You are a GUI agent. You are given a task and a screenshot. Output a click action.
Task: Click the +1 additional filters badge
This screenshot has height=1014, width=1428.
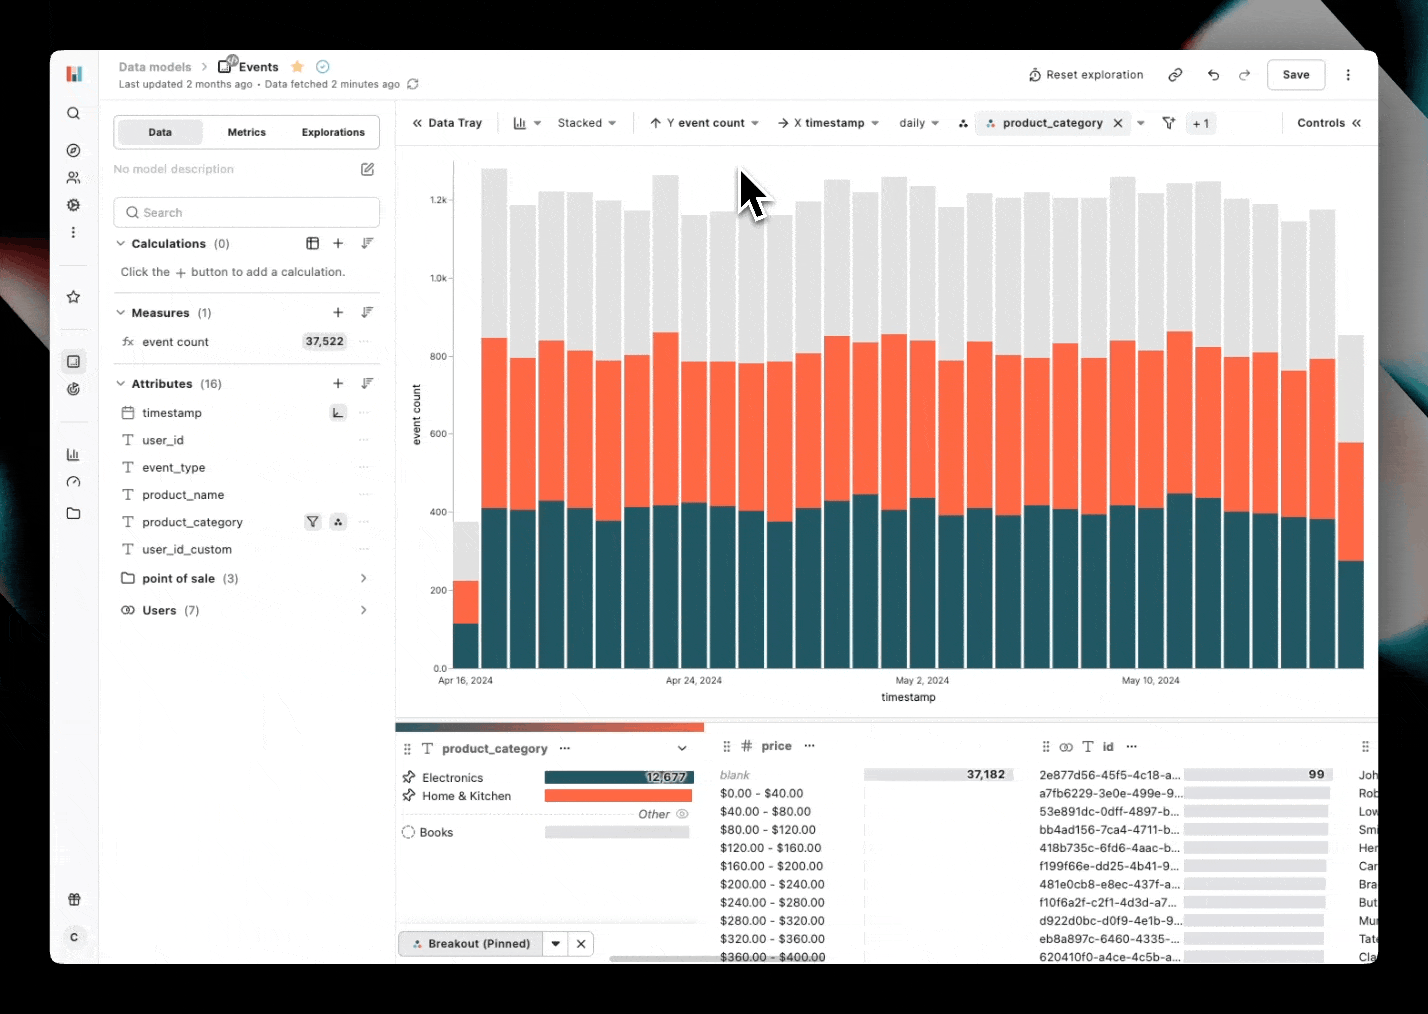(1201, 123)
